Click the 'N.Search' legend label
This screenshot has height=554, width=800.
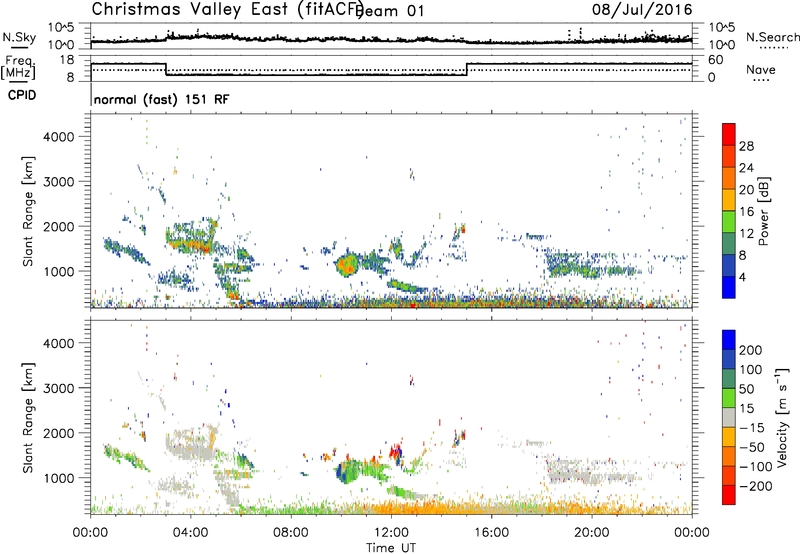click(773, 37)
